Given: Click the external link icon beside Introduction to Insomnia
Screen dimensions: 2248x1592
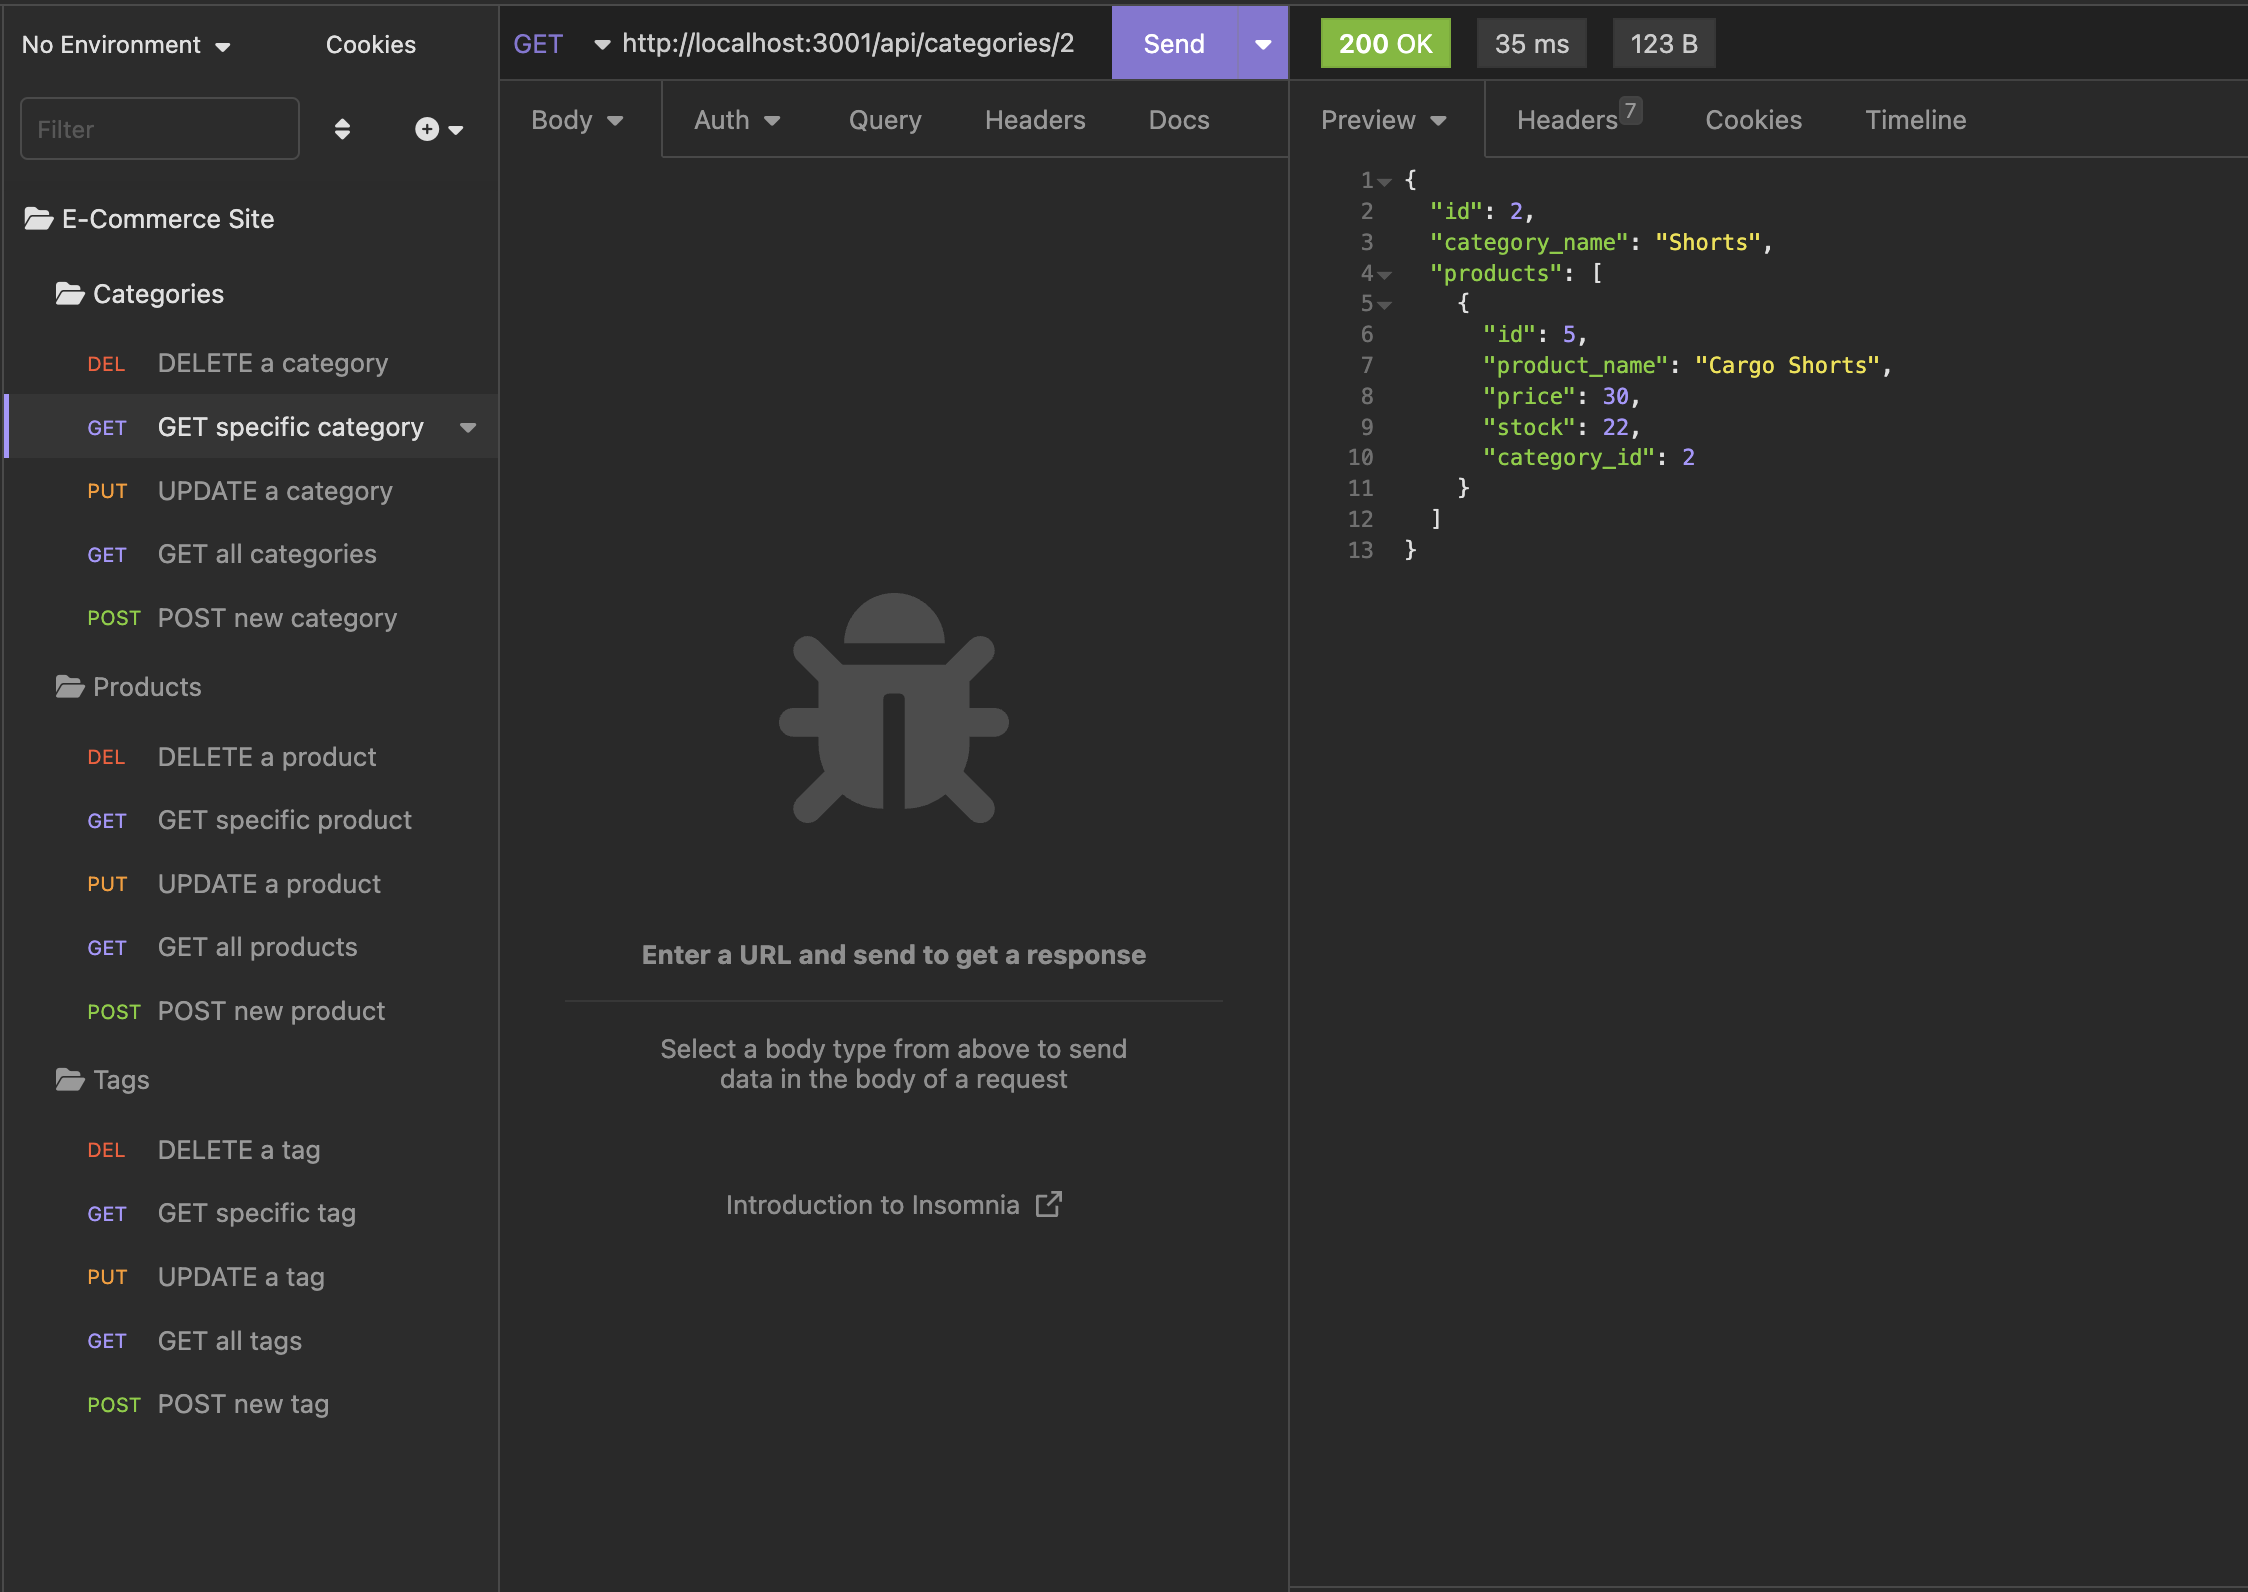Looking at the screenshot, I should (1049, 1204).
